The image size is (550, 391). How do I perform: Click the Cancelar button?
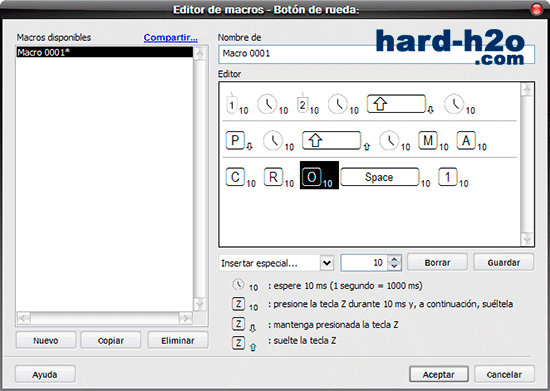pyautogui.click(x=504, y=374)
